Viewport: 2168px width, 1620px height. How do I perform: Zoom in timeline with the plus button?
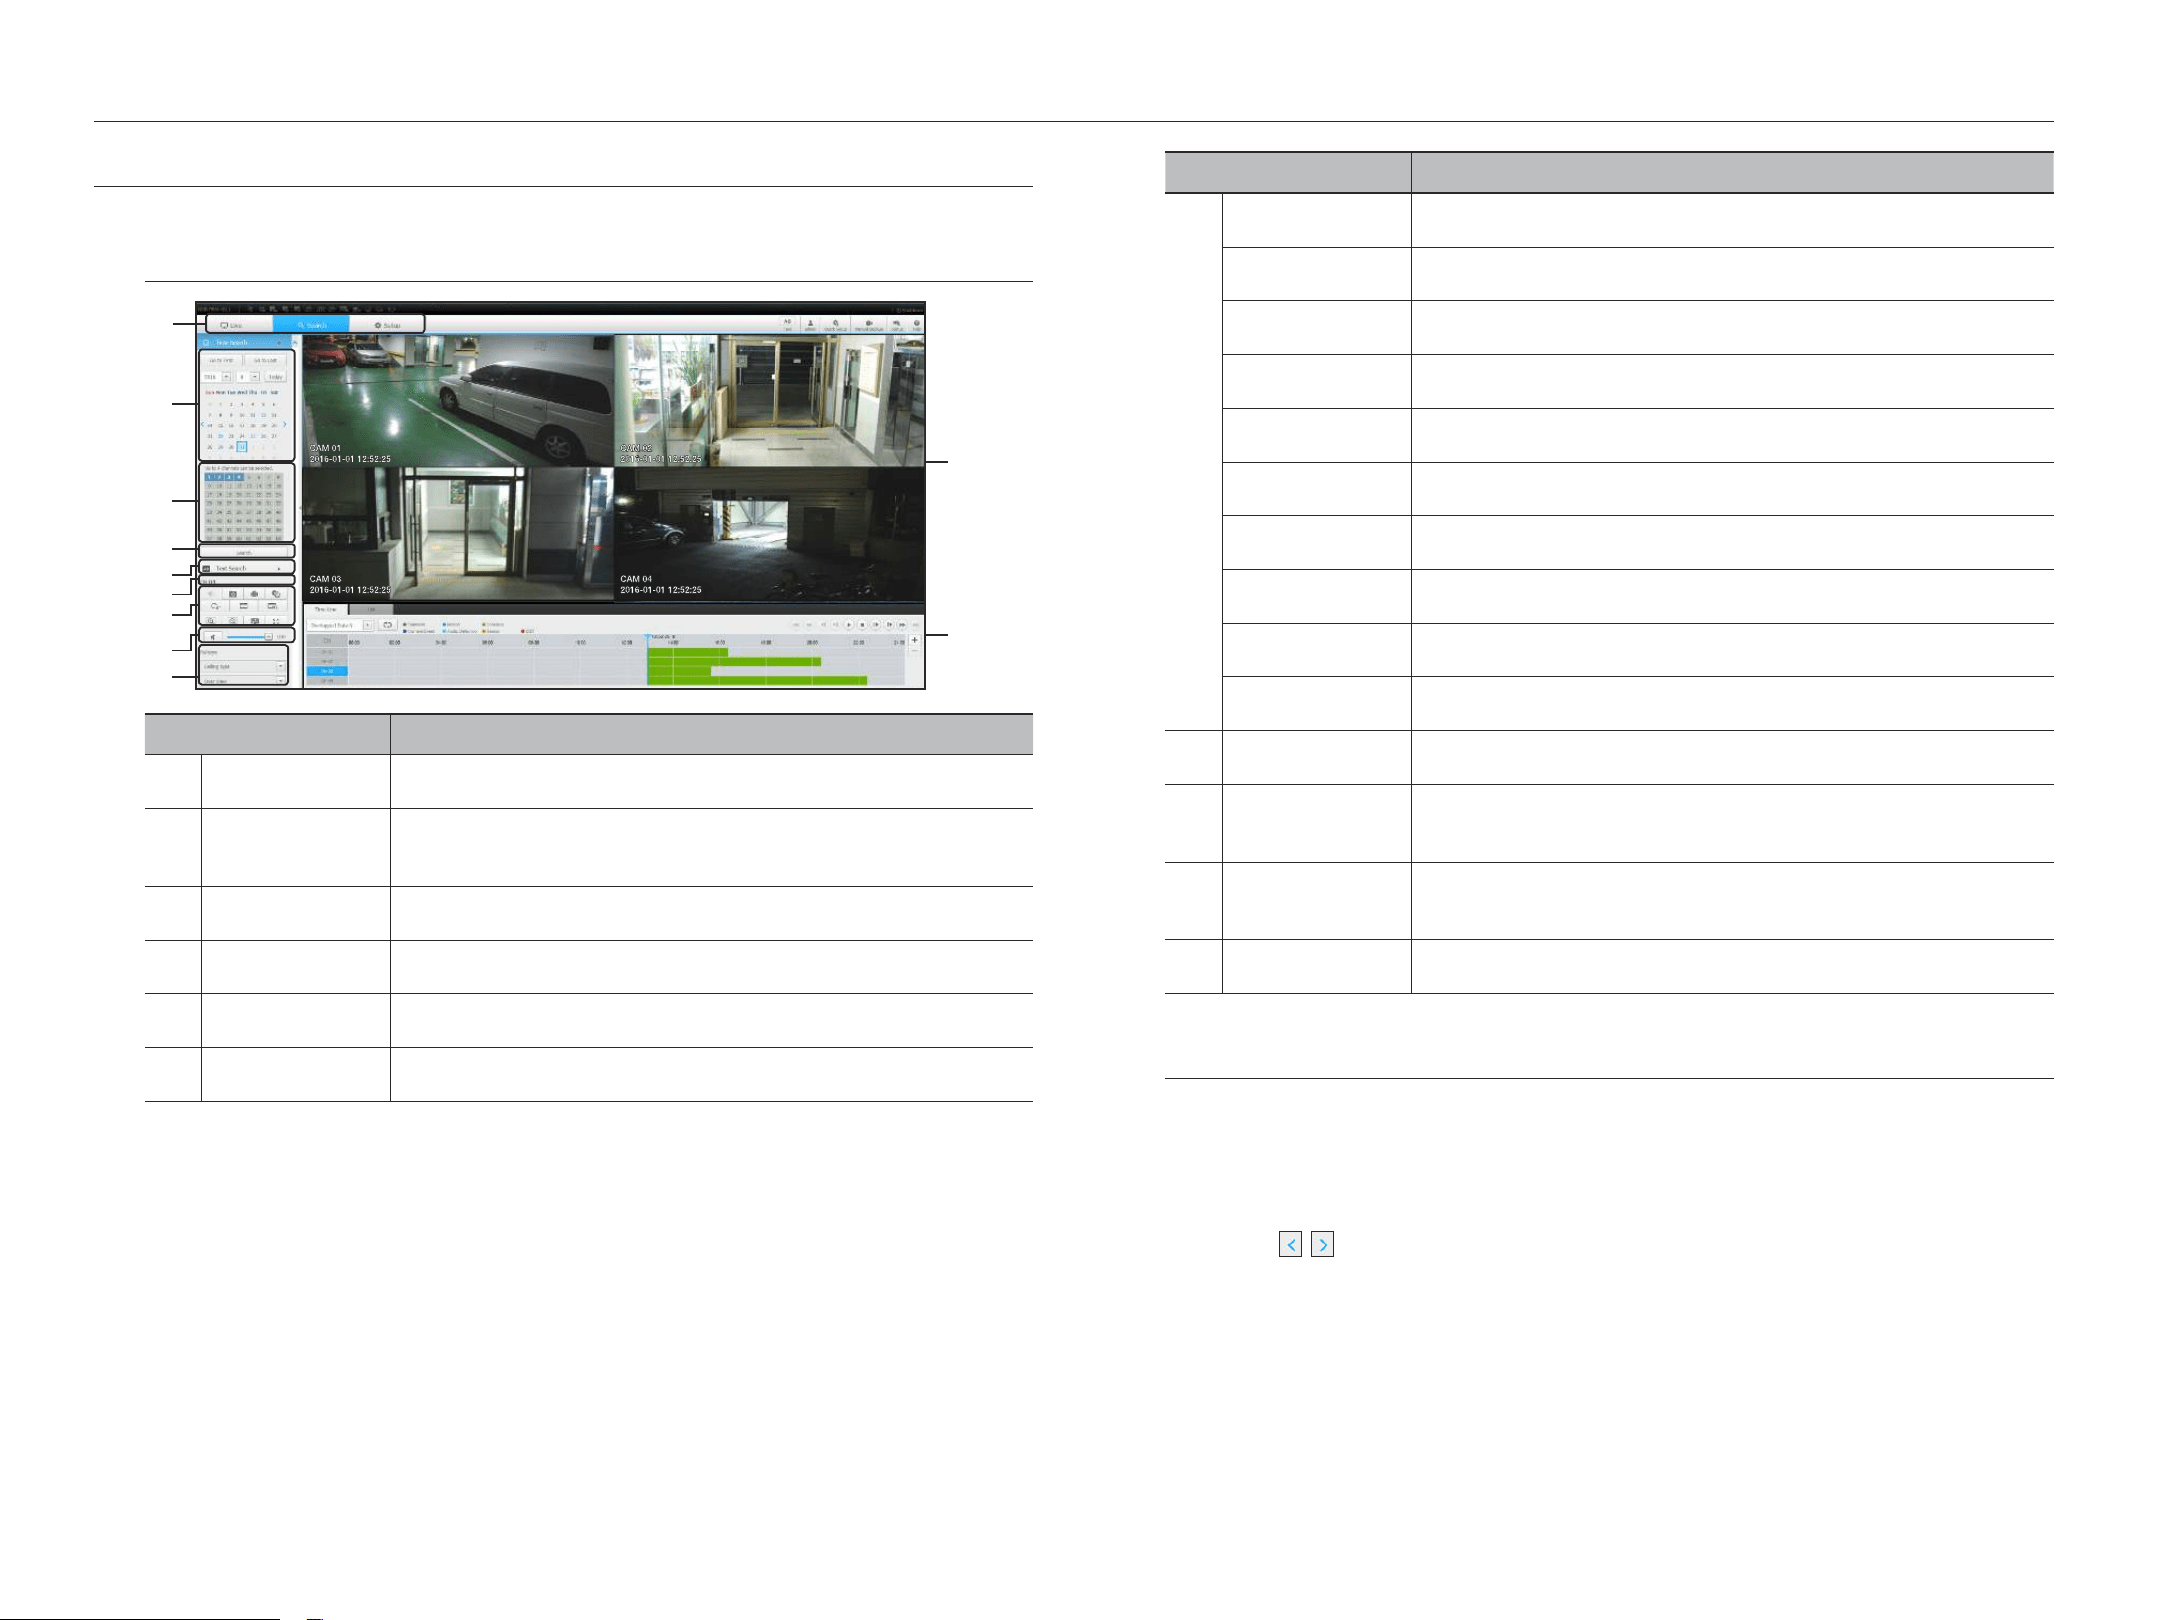914,640
